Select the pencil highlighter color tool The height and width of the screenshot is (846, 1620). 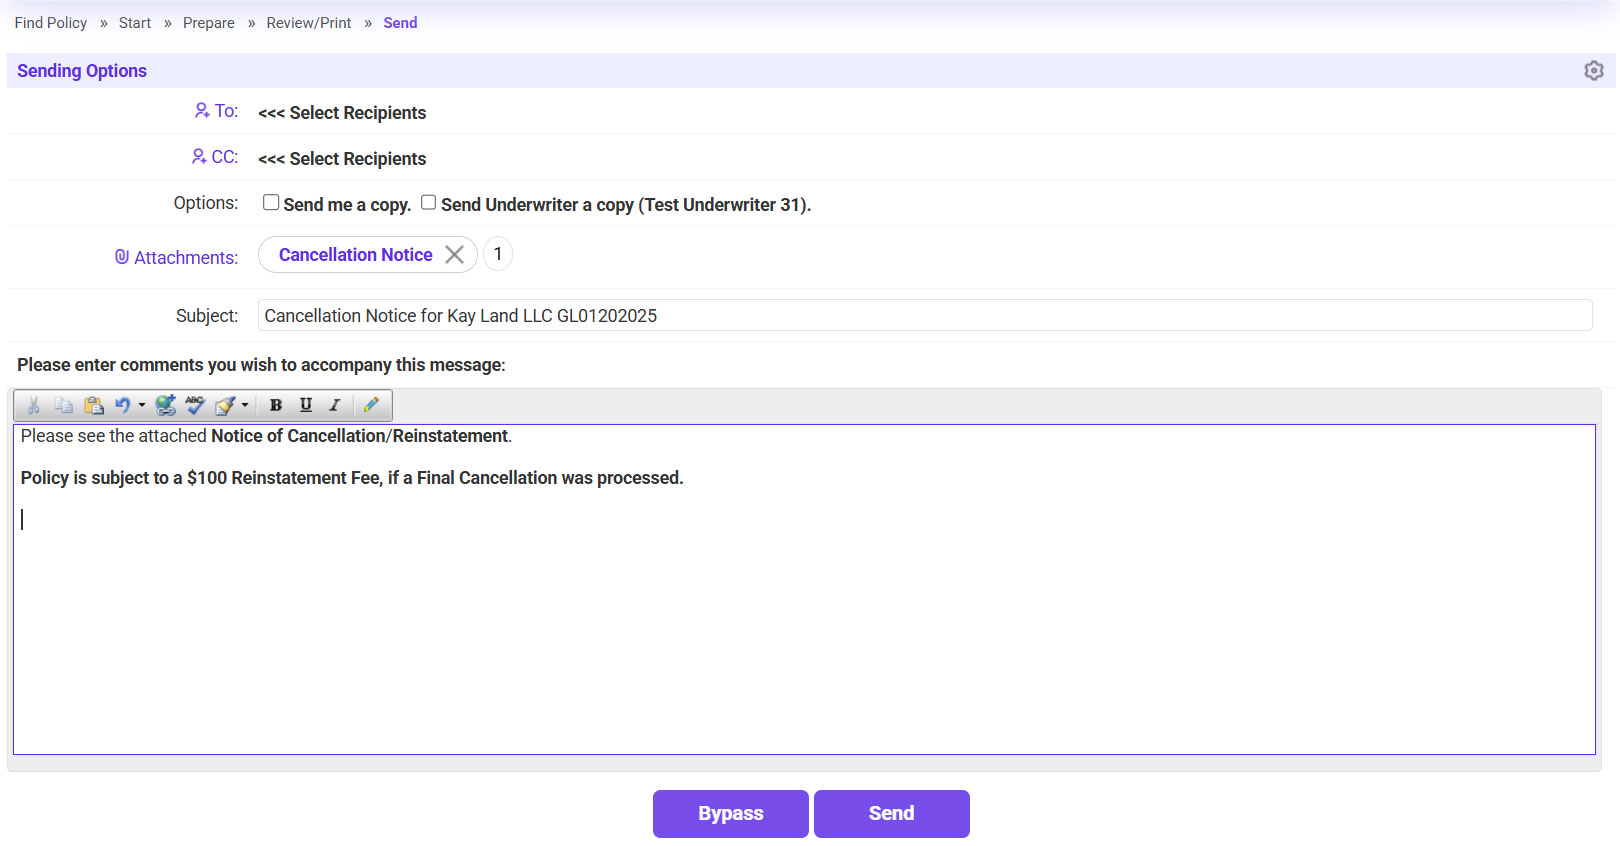pyautogui.click(x=371, y=405)
